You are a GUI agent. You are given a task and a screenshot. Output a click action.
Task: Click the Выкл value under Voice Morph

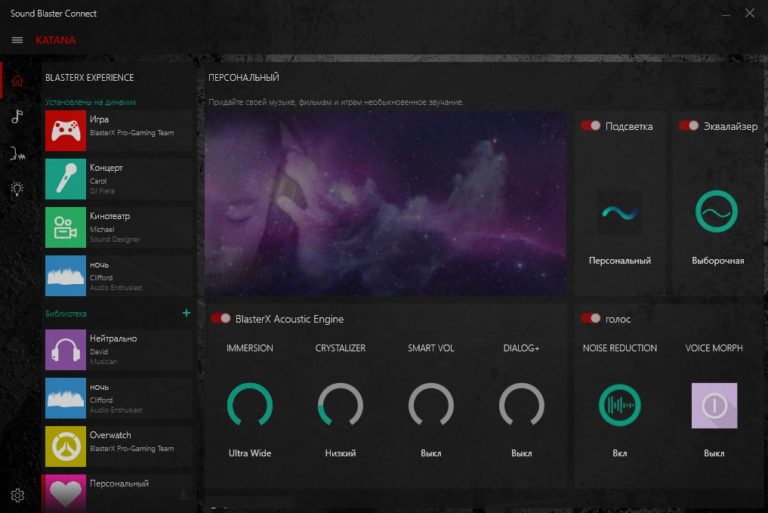714,453
